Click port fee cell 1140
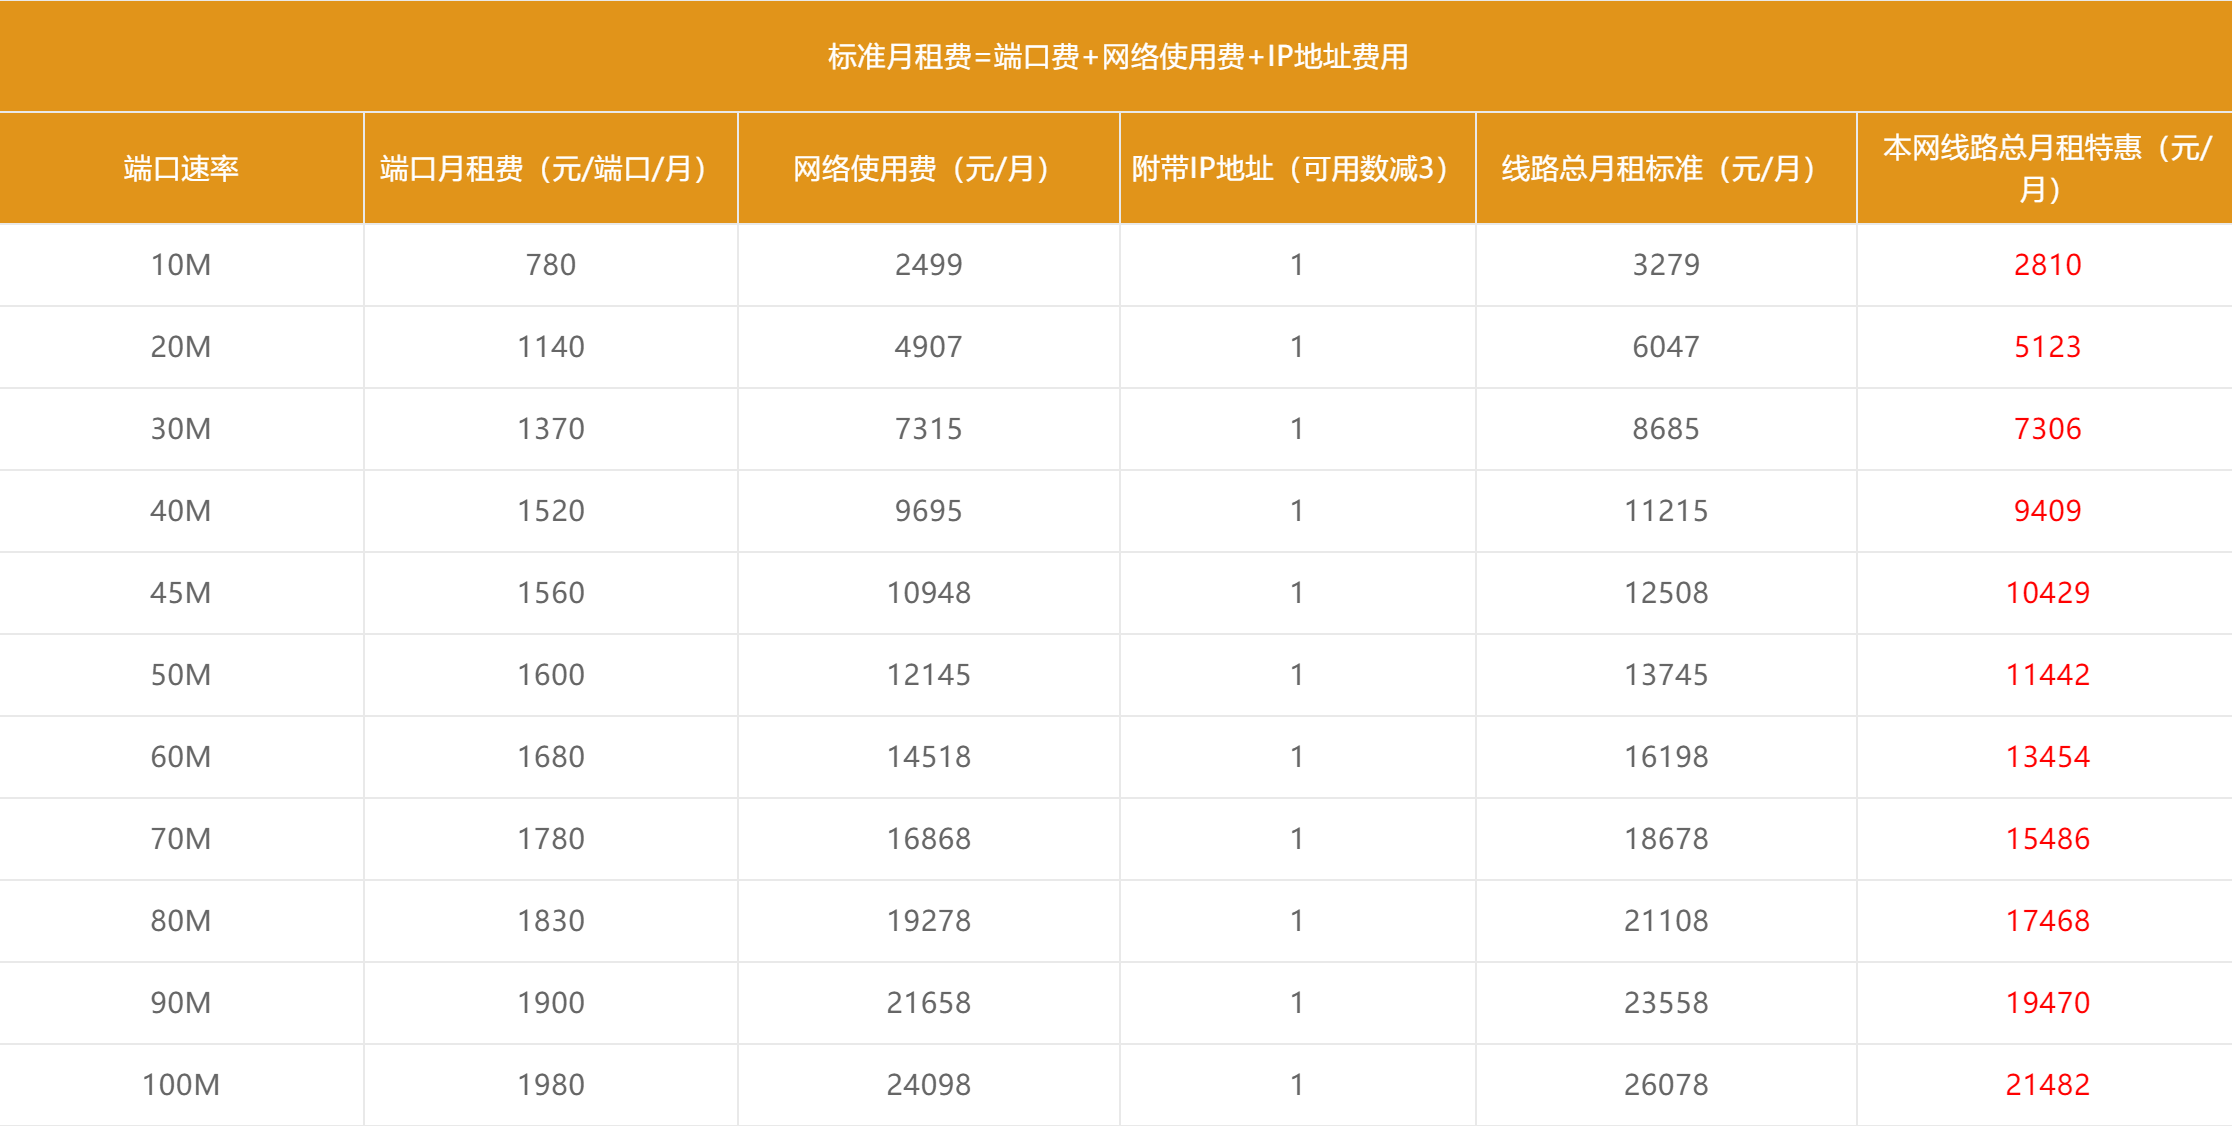This screenshot has width=2232, height=1126. pyautogui.click(x=550, y=347)
